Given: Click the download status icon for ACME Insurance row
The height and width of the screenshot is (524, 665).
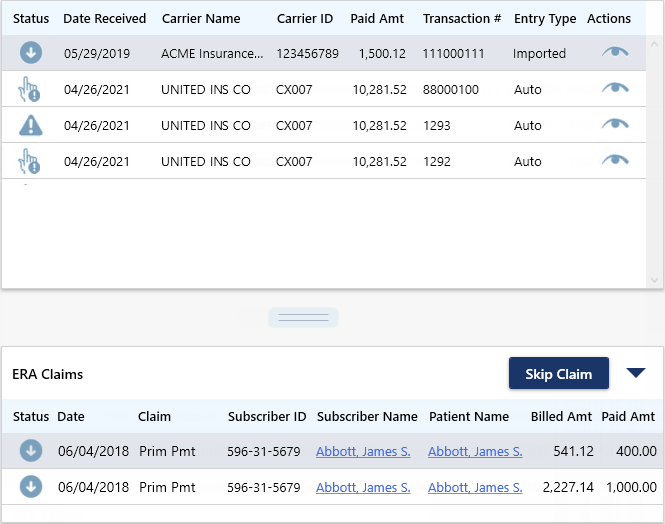Looking at the screenshot, I should coord(31,53).
